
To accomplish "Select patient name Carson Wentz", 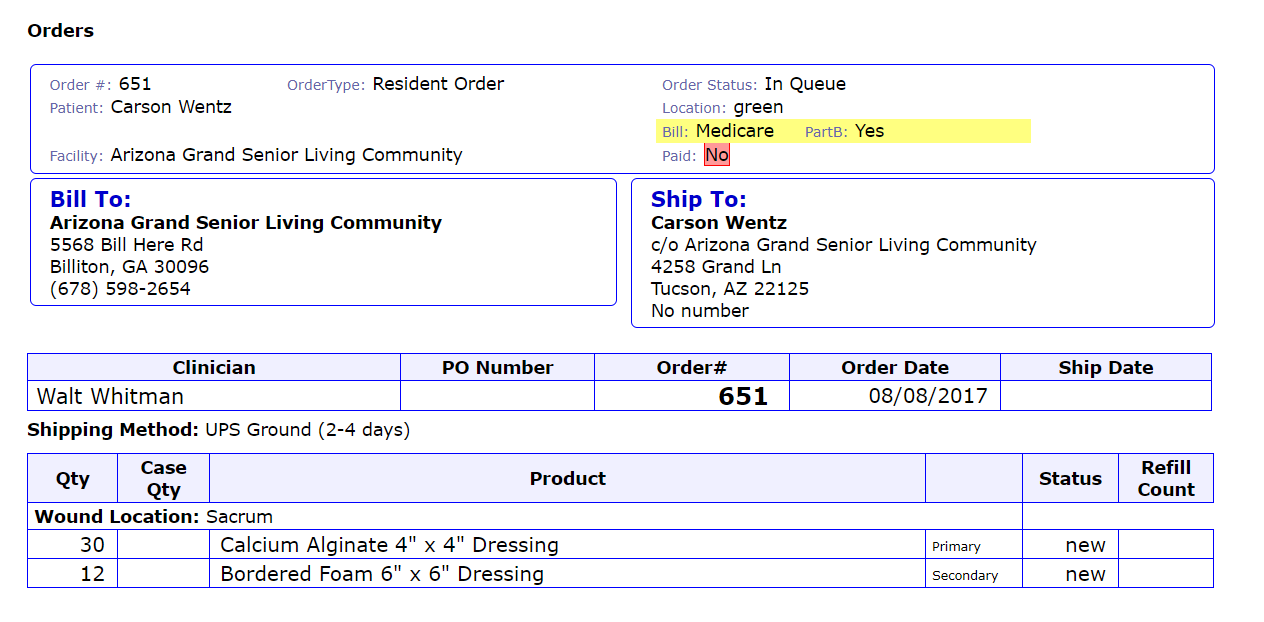I will click(171, 106).
